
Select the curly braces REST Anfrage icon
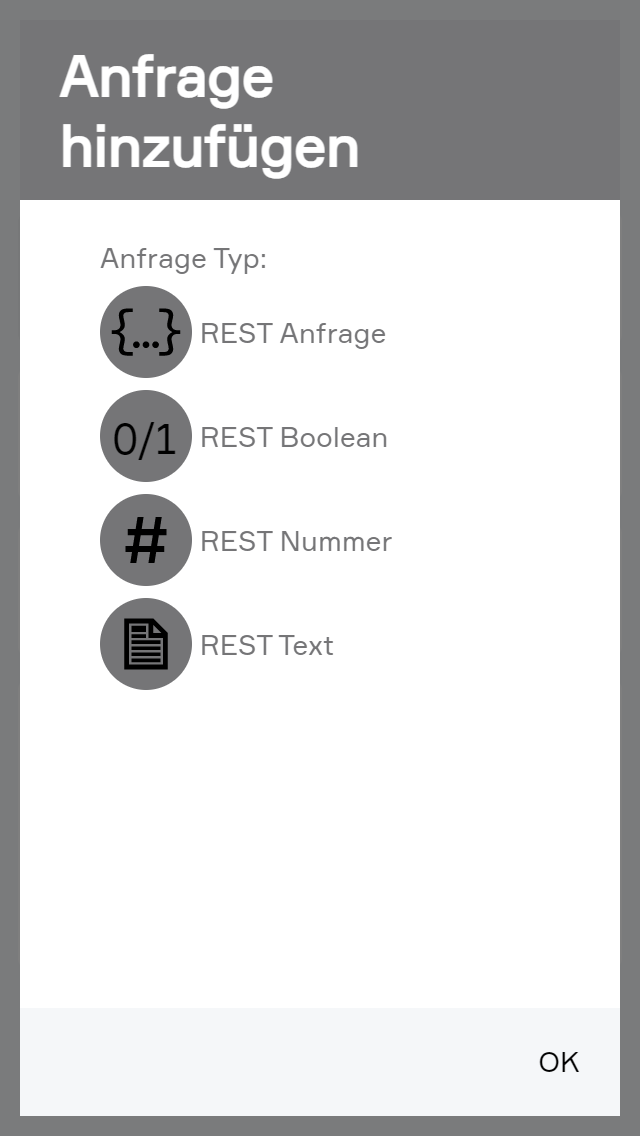[146, 332]
